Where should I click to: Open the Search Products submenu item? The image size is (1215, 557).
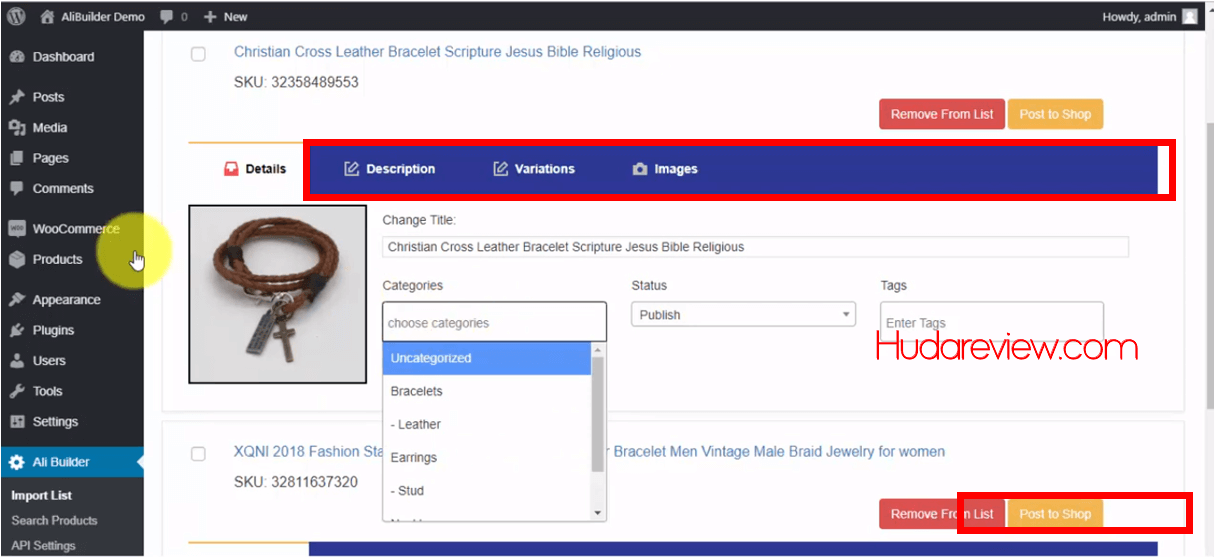[x=54, y=520]
